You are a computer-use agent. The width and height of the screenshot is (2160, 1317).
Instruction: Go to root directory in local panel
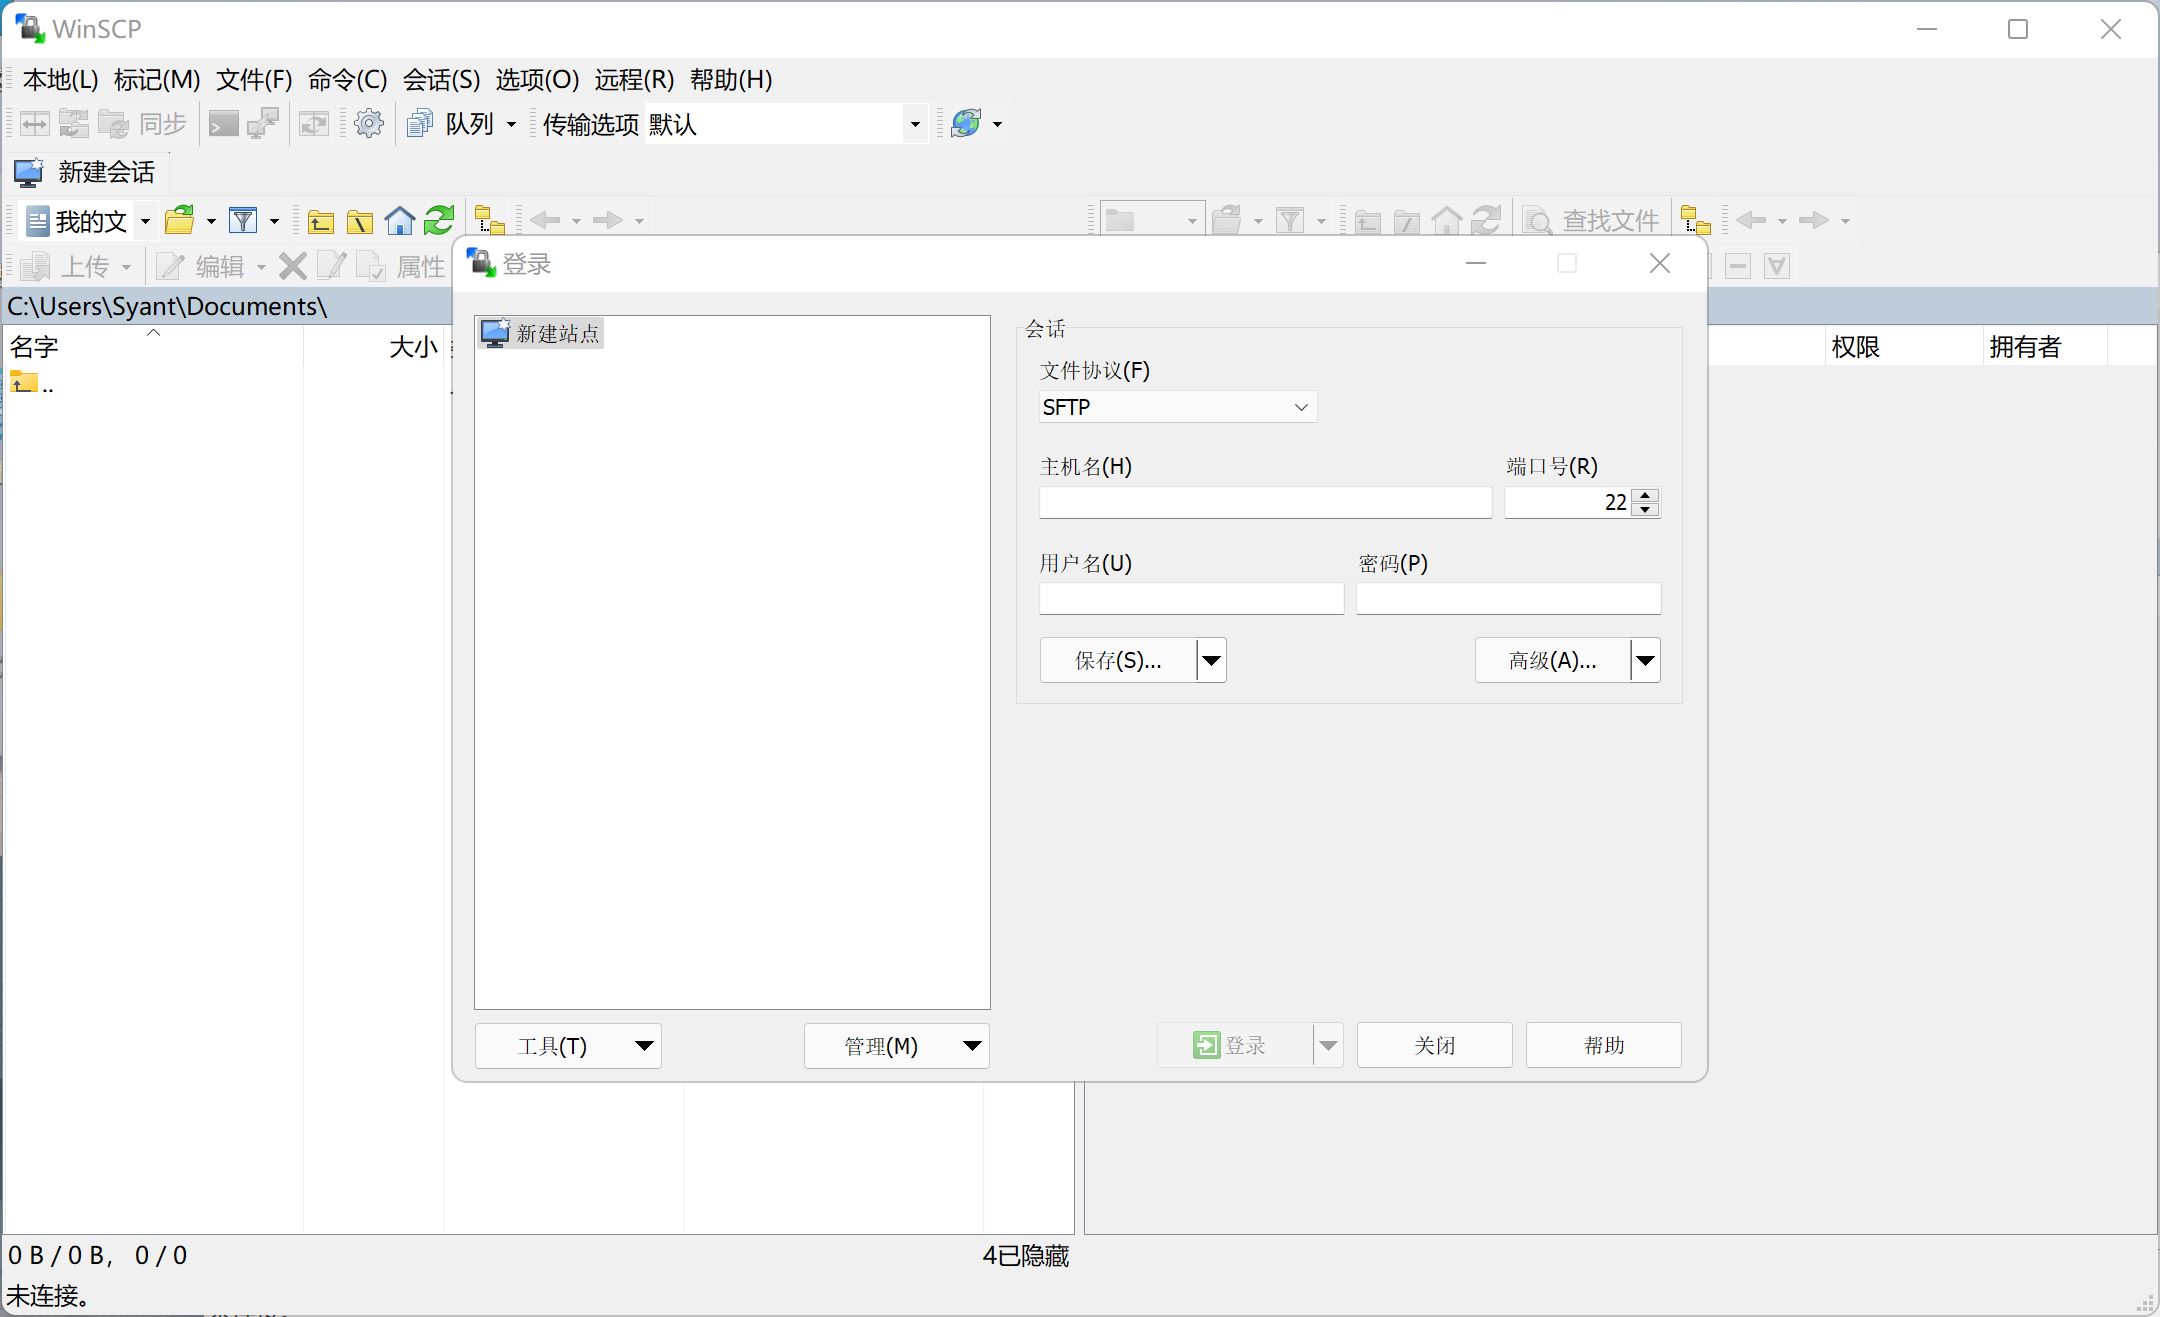coord(360,220)
